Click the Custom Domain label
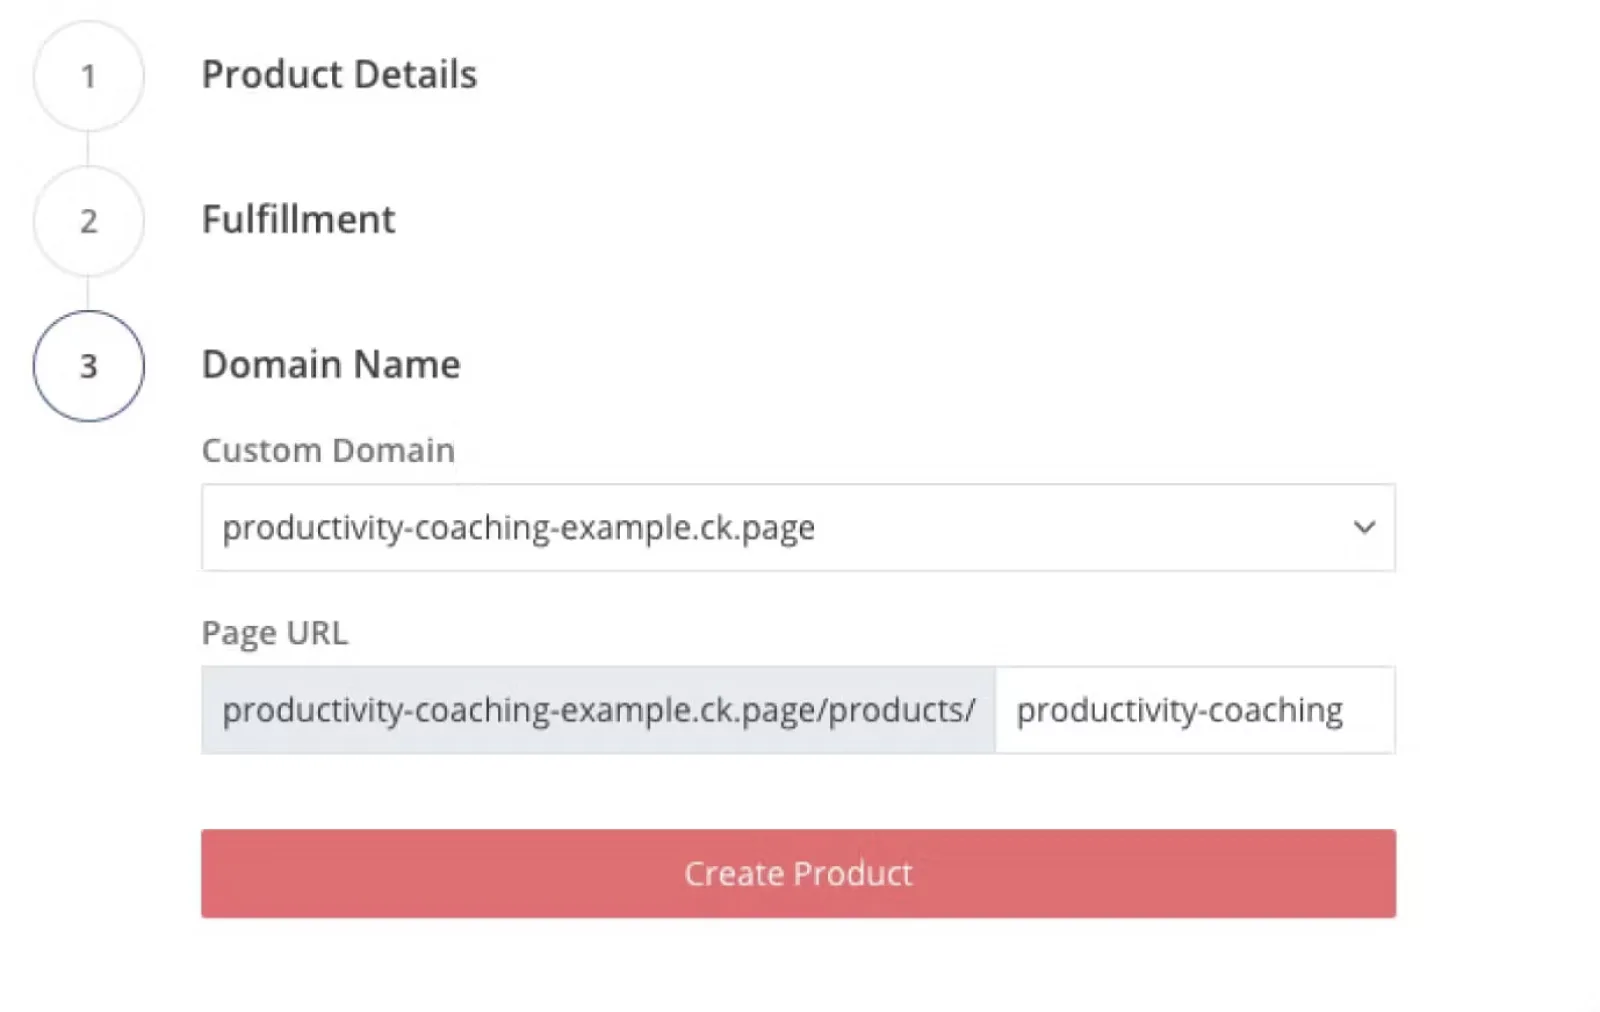 point(328,451)
